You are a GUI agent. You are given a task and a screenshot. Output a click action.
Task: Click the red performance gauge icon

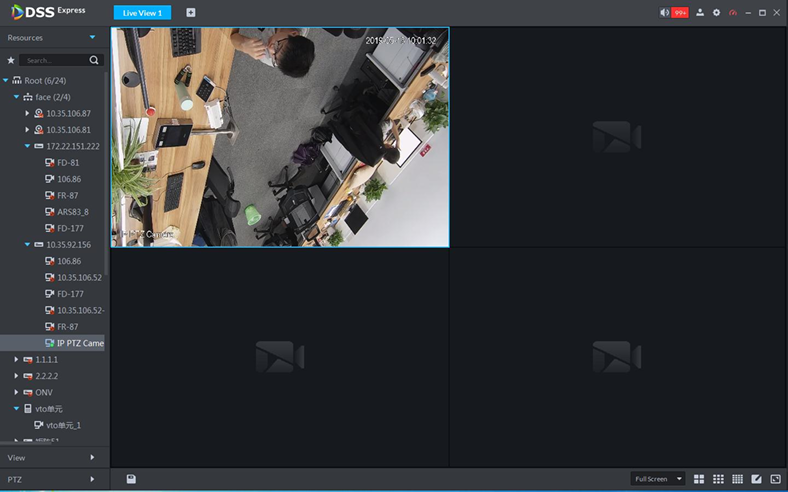732,13
